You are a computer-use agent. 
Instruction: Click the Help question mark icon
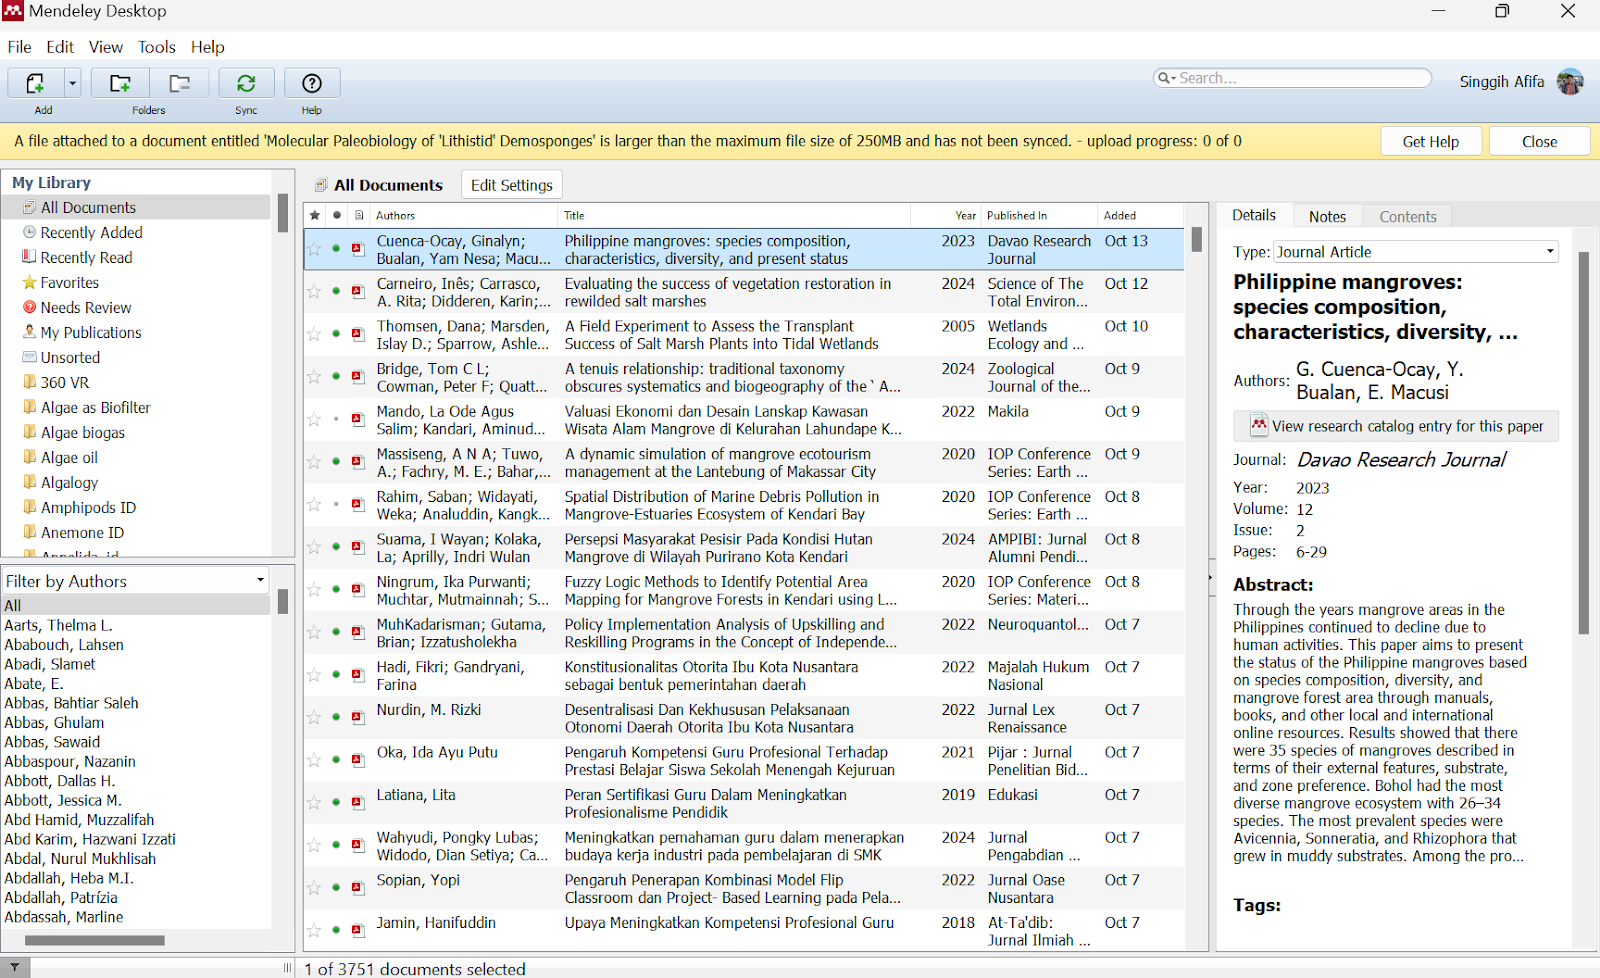click(x=312, y=83)
